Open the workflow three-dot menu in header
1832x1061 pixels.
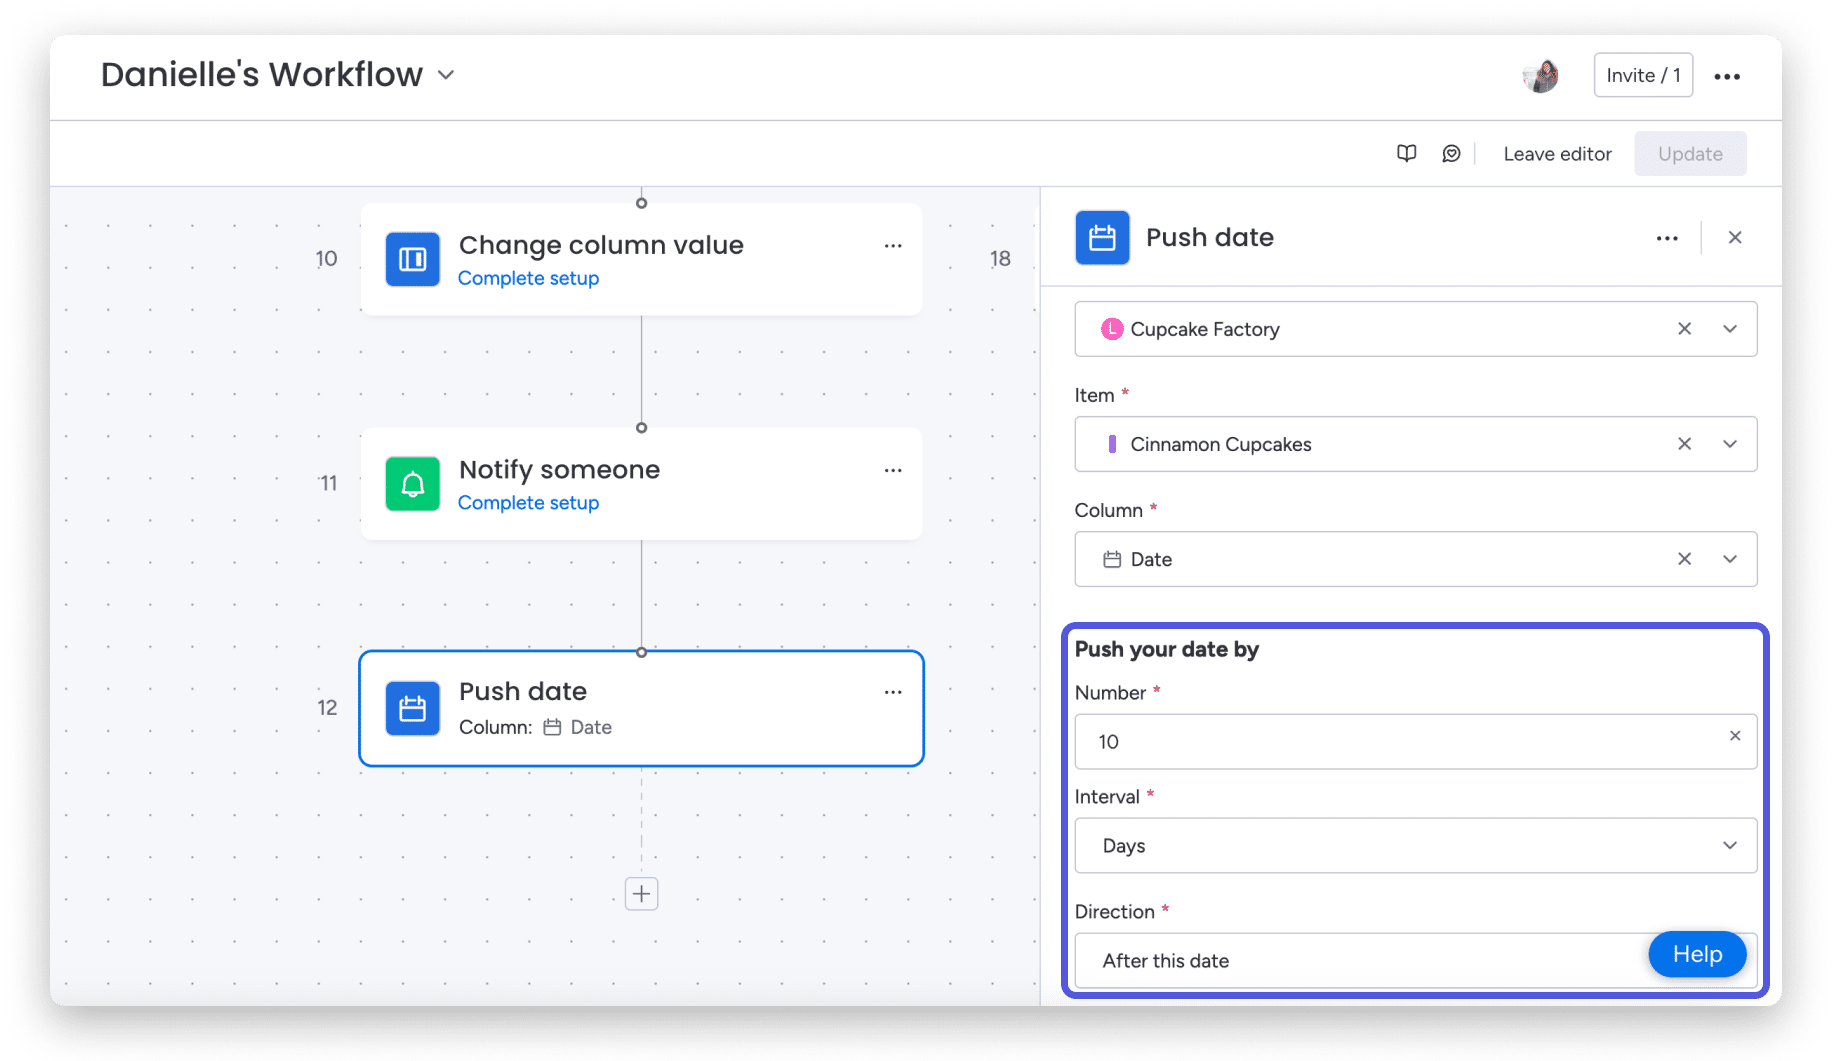(x=1727, y=76)
